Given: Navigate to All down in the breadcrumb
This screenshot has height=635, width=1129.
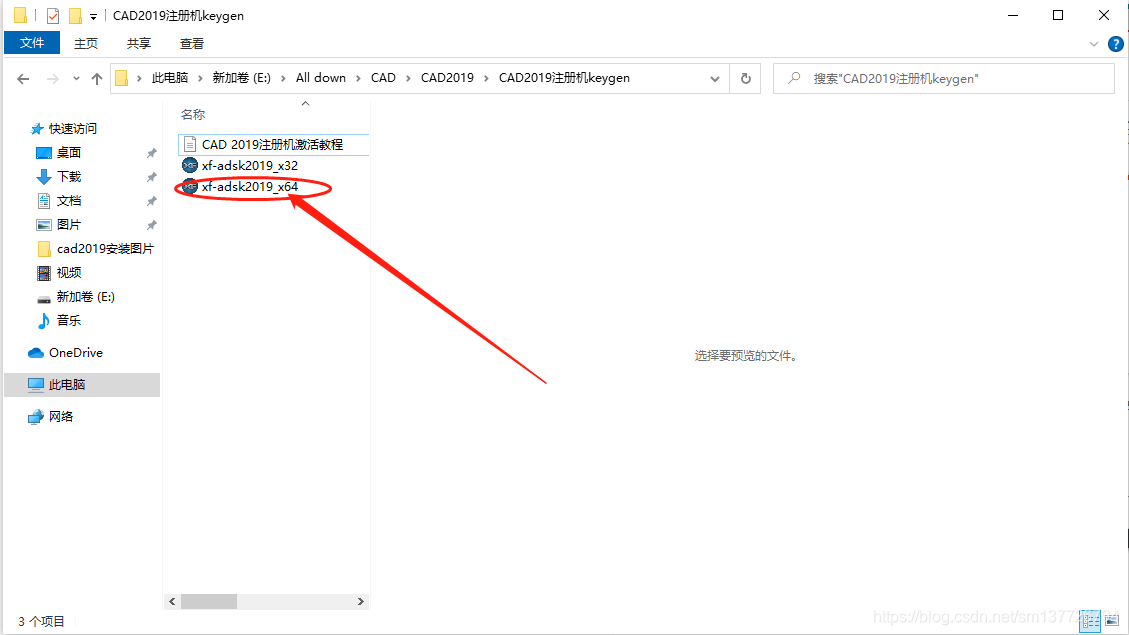Looking at the screenshot, I should (x=320, y=78).
